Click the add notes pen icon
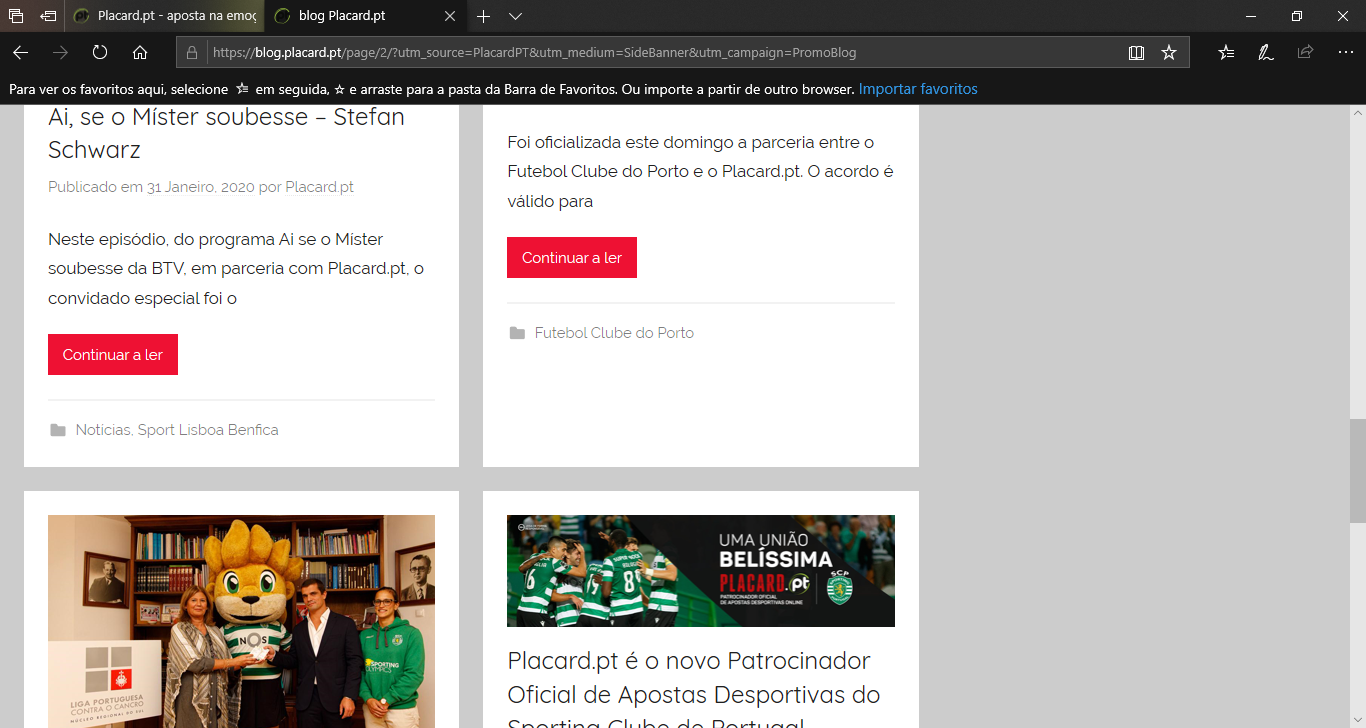Viewport: 1366px width, 728px height. [1266, 52]
